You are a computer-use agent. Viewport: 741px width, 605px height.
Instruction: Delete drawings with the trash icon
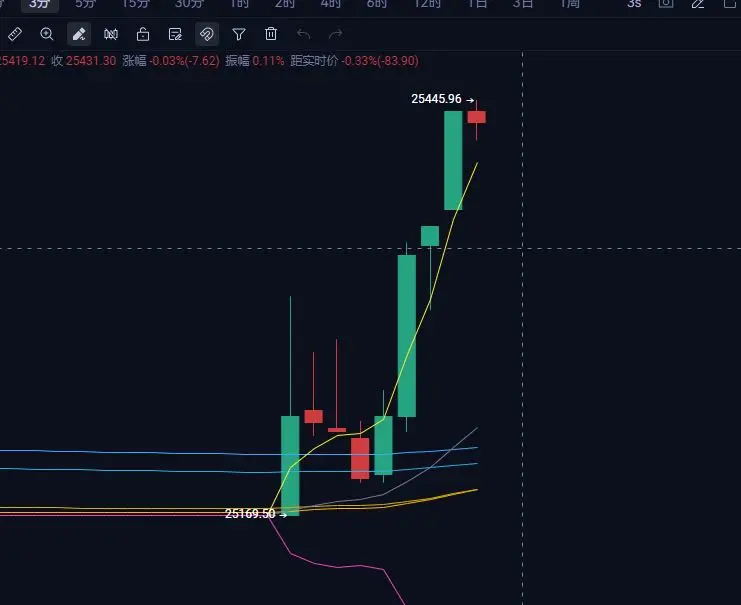[x=271, y=34]
